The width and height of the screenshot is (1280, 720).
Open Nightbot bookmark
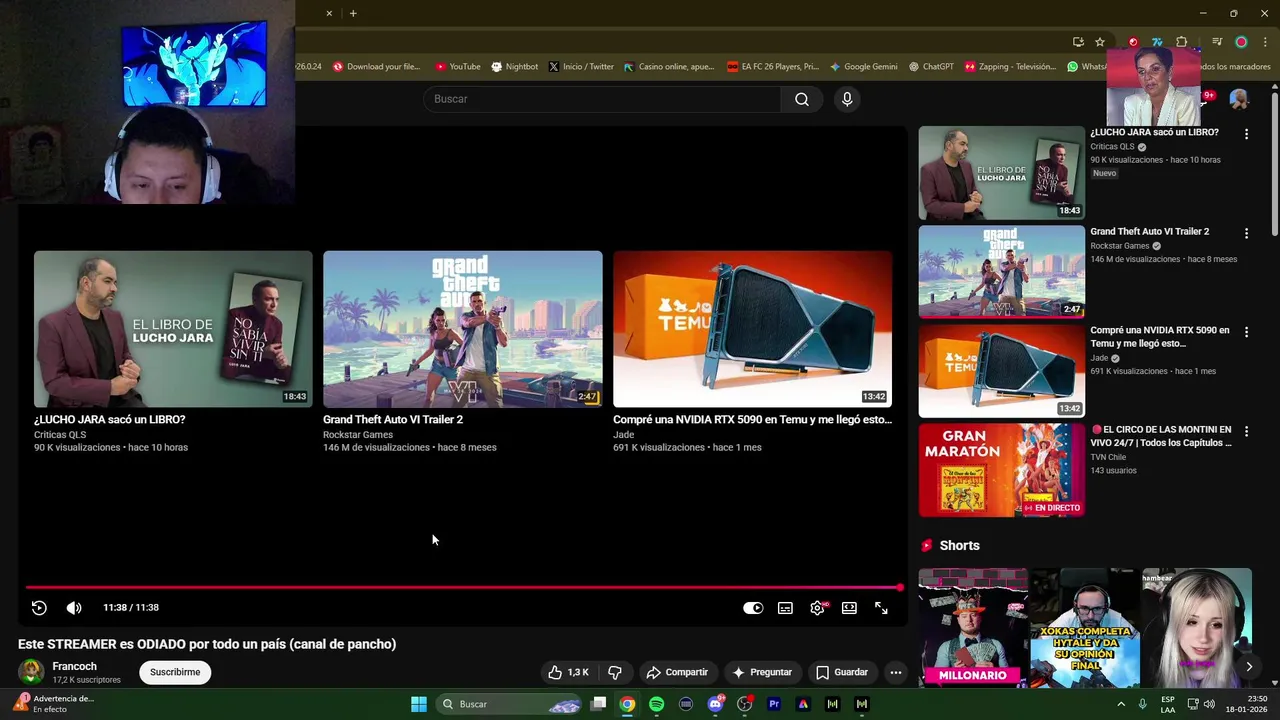515,67
